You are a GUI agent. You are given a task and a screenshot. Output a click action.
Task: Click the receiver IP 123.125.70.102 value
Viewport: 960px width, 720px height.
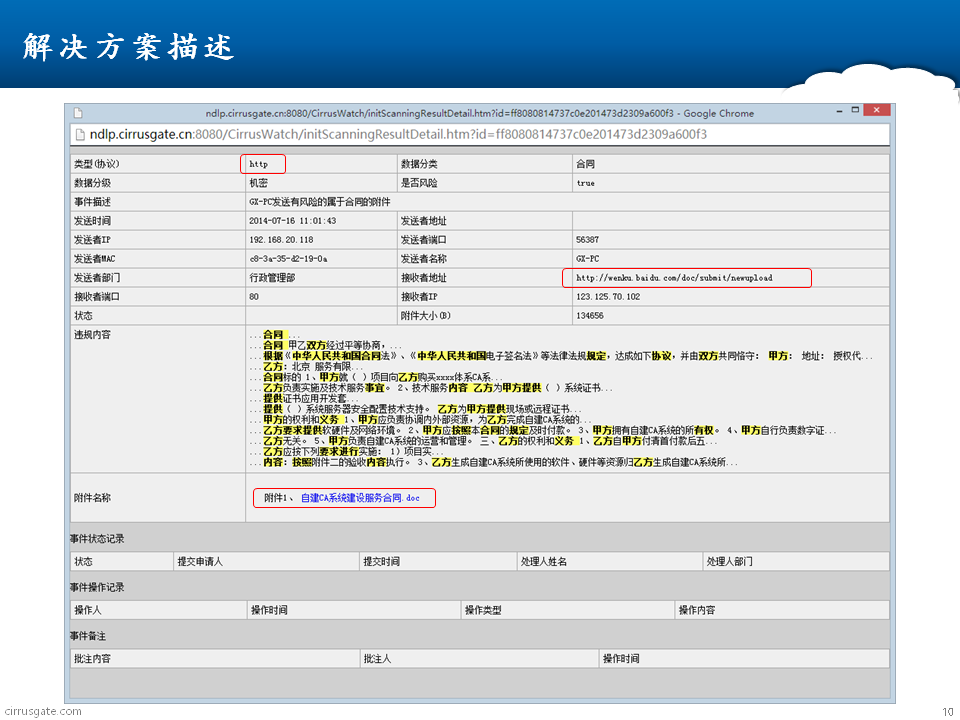[608, 296]
